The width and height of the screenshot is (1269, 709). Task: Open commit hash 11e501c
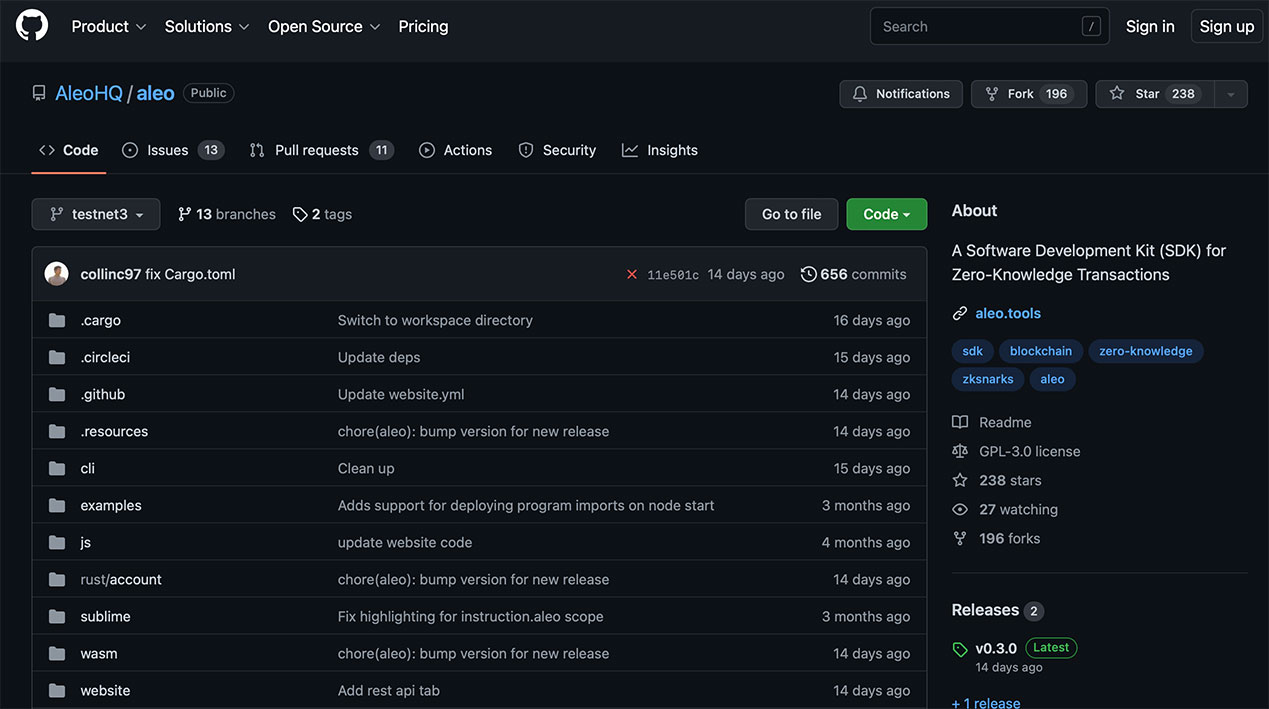tap(673, 275)
